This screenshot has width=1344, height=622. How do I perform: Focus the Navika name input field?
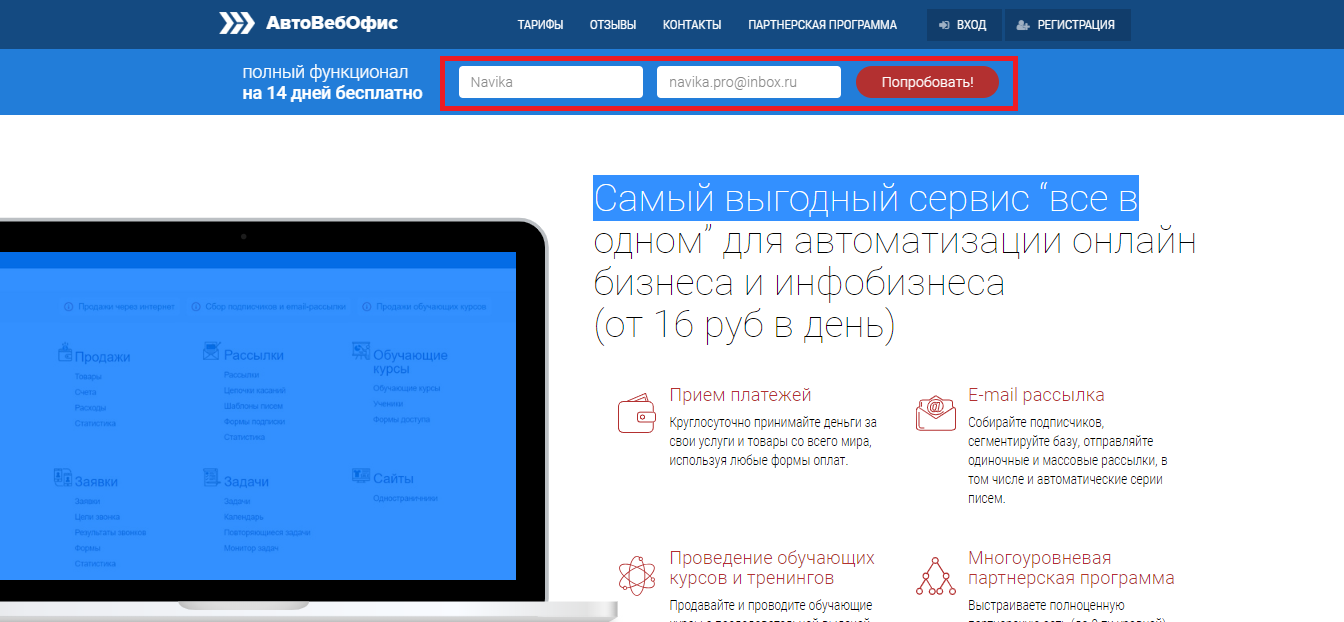[550, 82]
